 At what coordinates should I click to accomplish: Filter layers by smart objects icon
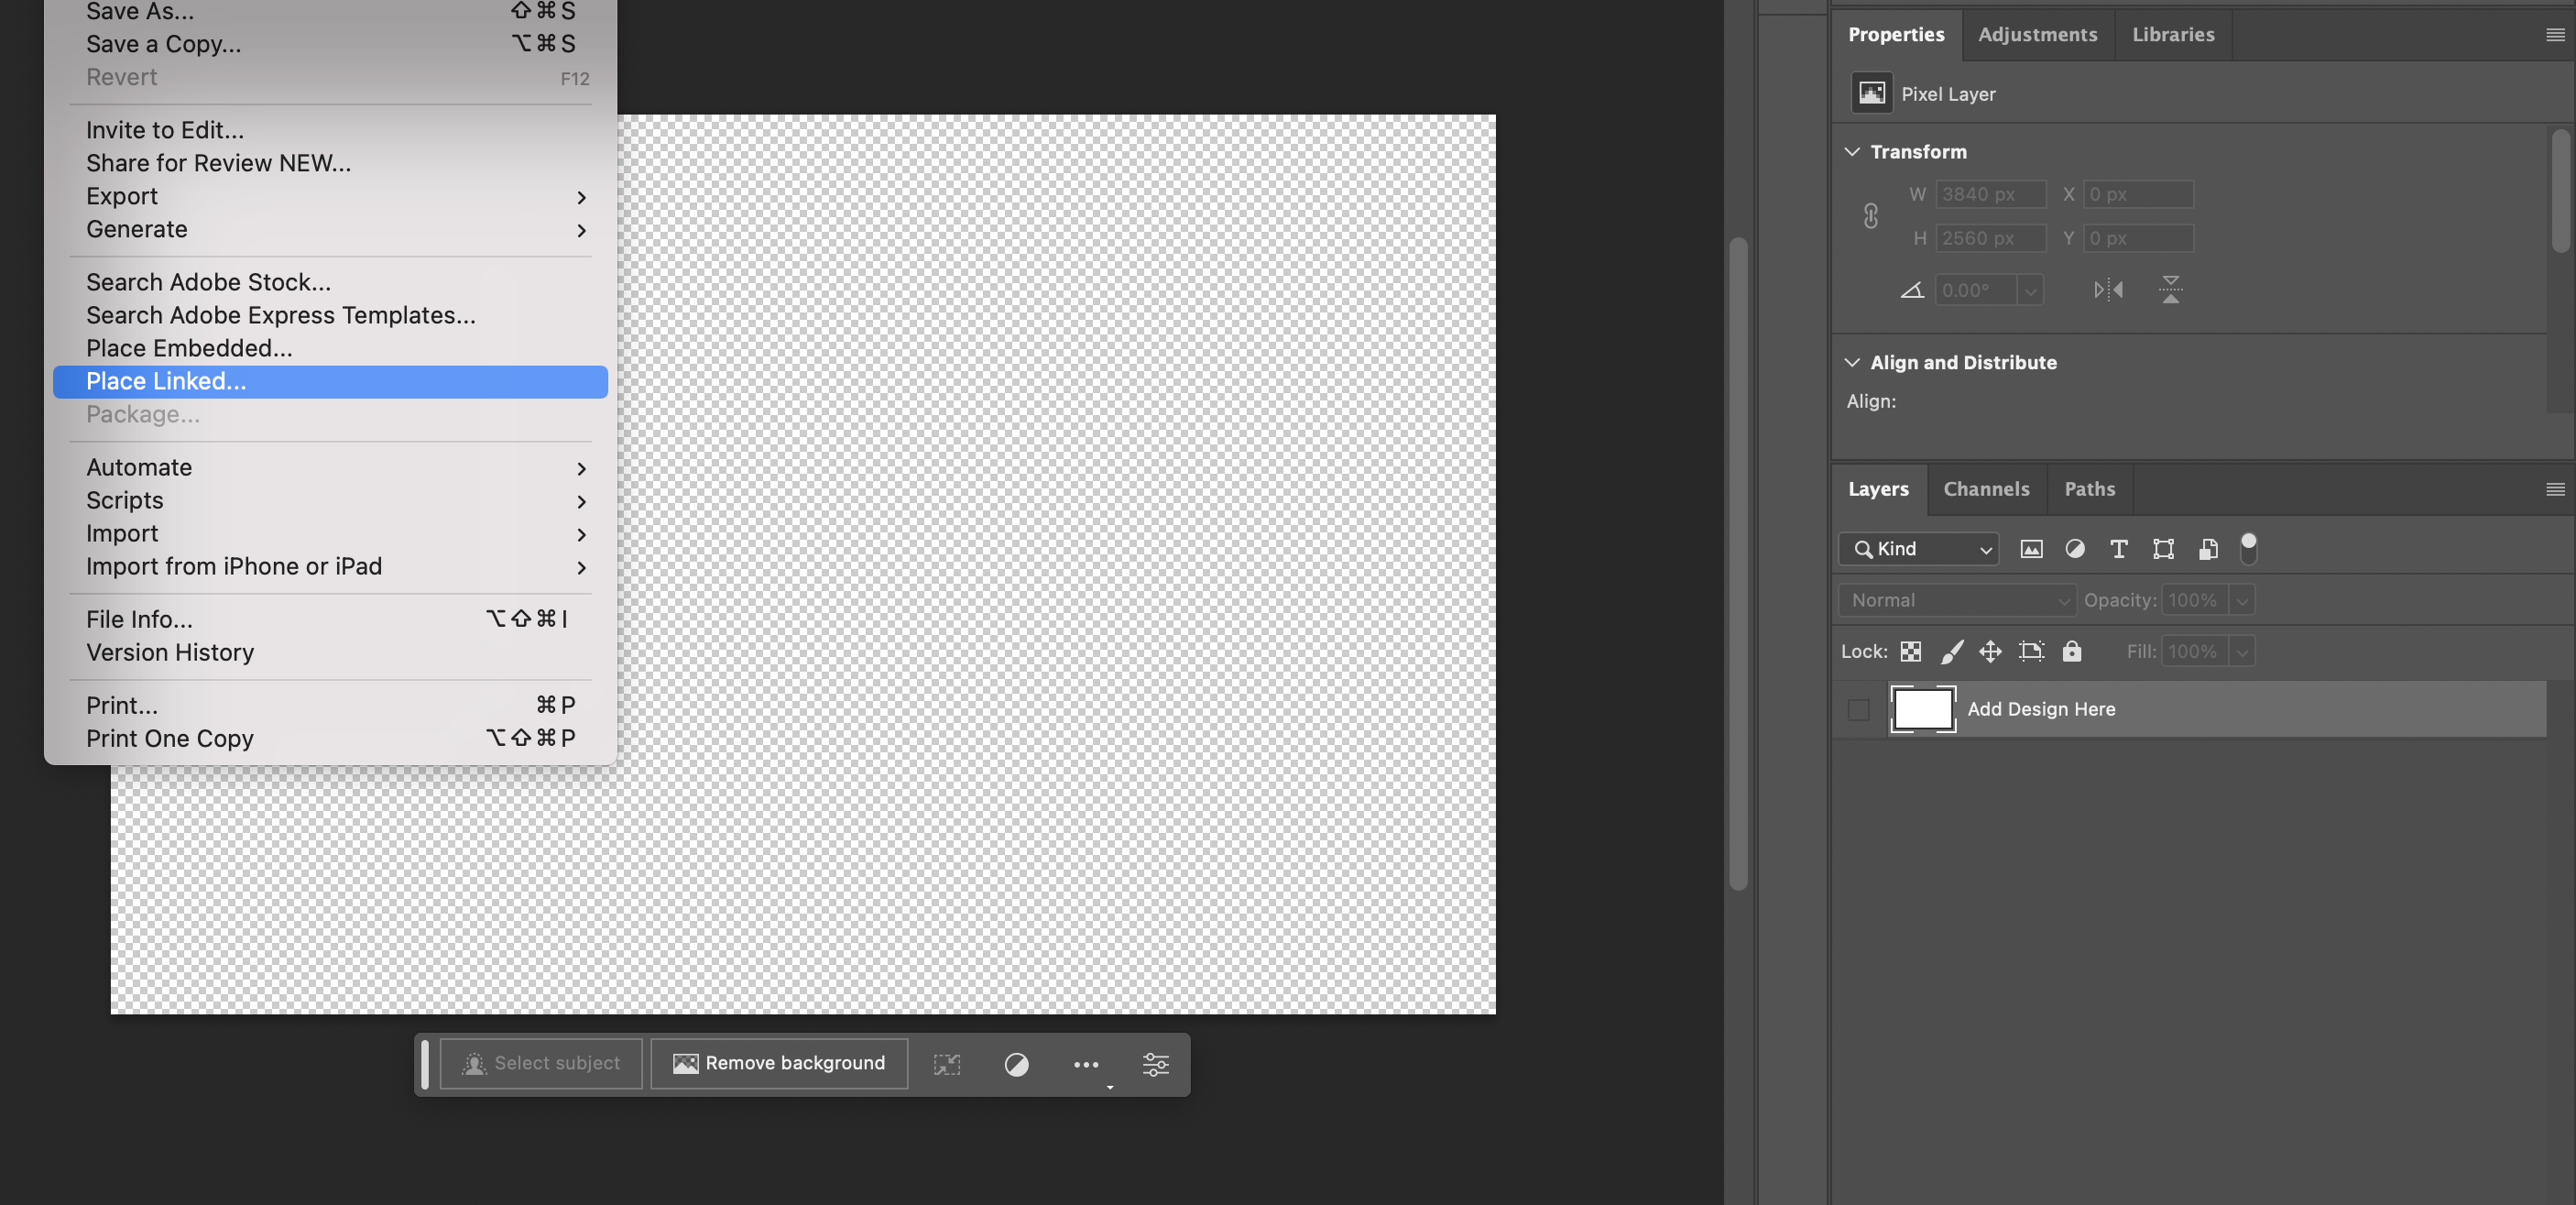(2208, 549)
